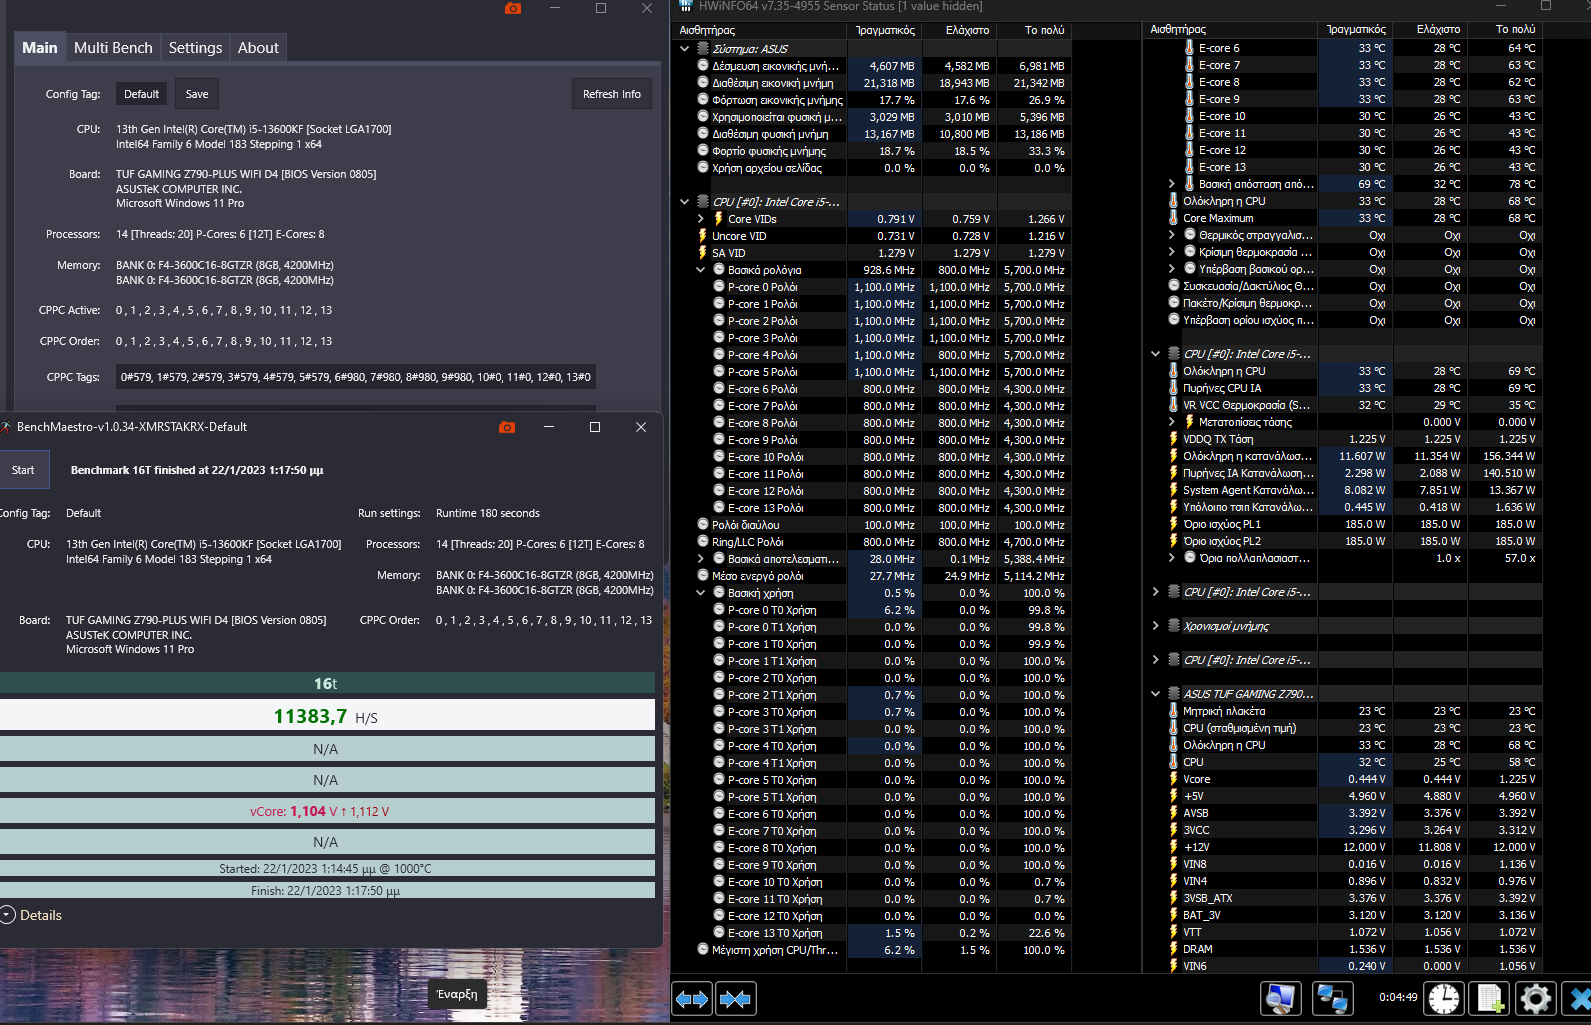Click the Ring/LLC clock sensor icon
This screenshot has height=1025, width=1591.
(703, 542)
